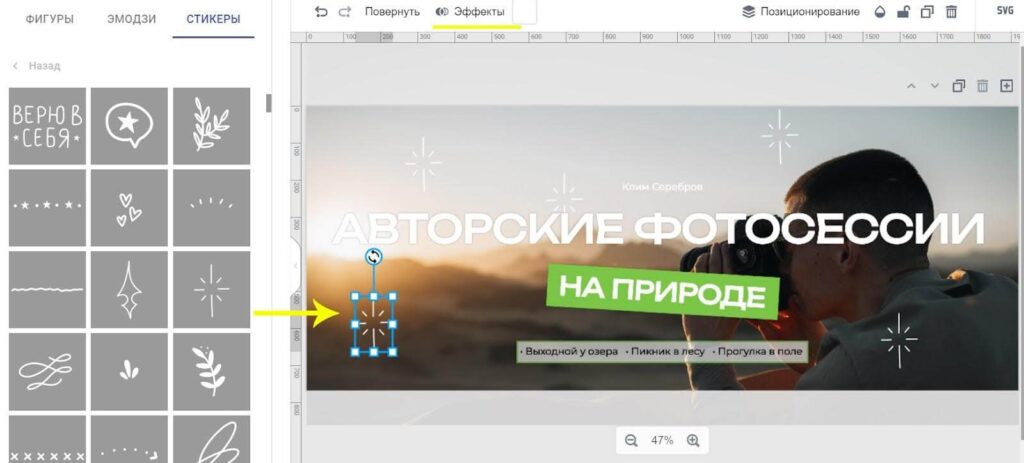Switch to the ФИГУРЫ tab
The height and width of the screenshot is (463, 1024).
click(50, 19)
